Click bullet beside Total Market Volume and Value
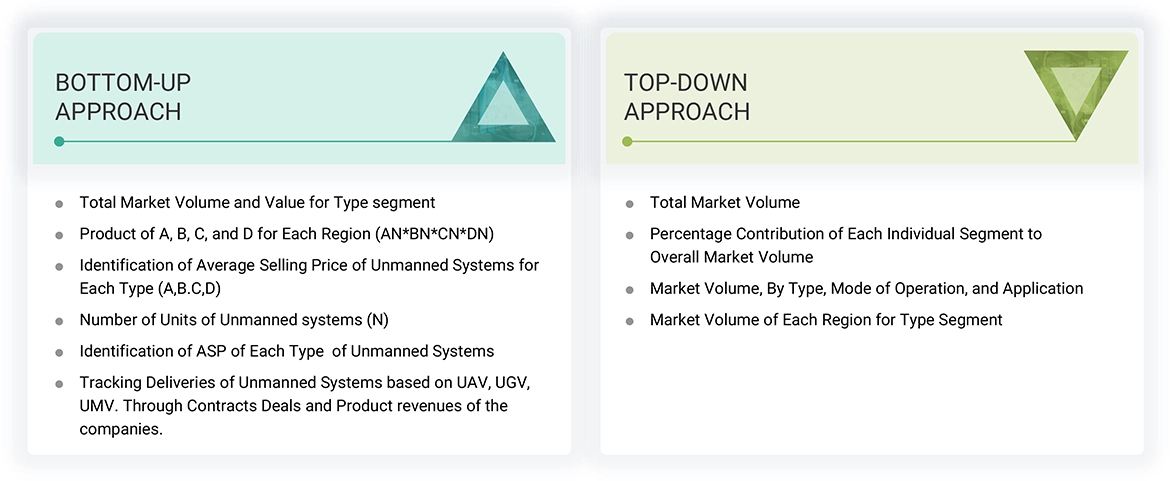The image size is (1170, 481). click(x=60, y=203)
